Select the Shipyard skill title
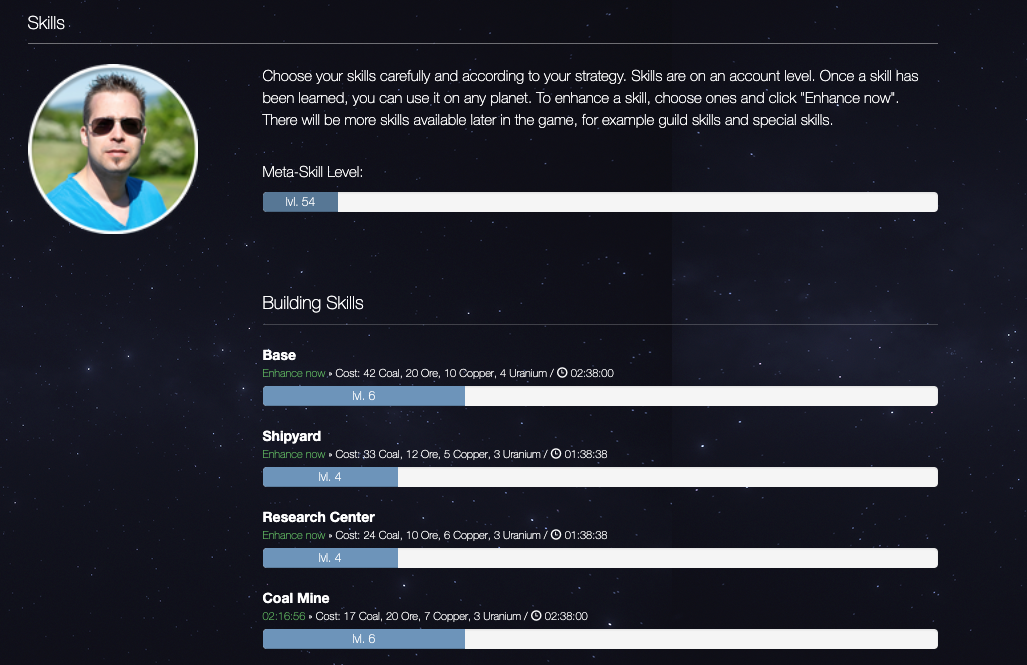 (x=290, y=436)
